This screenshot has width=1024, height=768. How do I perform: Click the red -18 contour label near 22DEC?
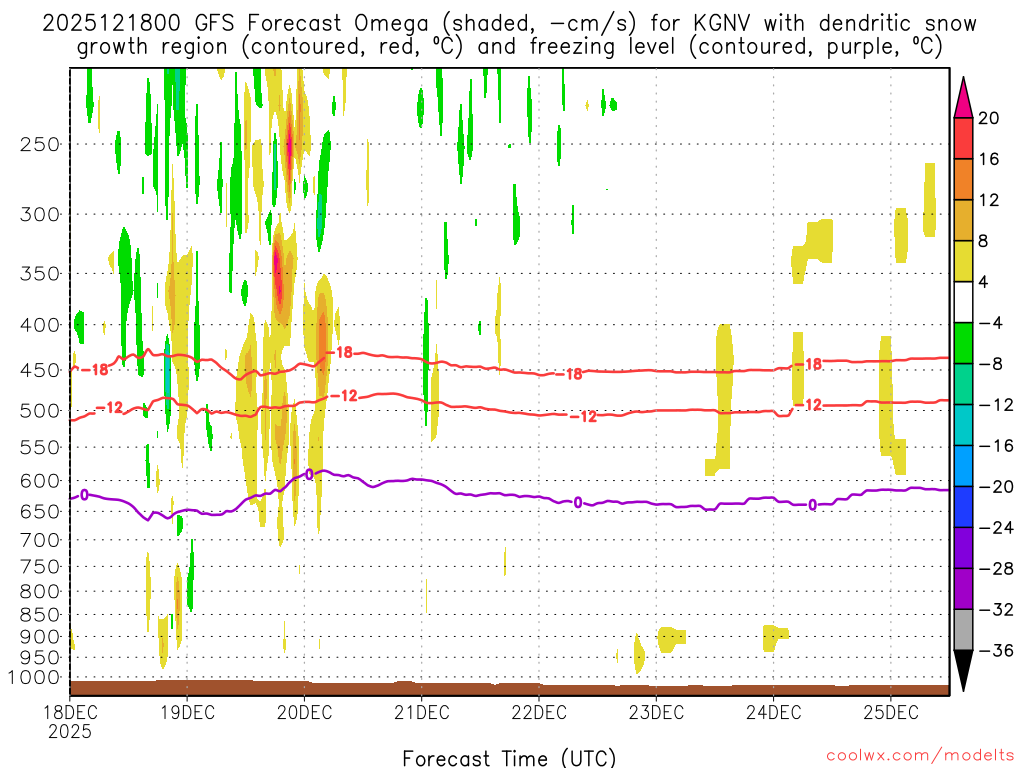tap(569, 374)
